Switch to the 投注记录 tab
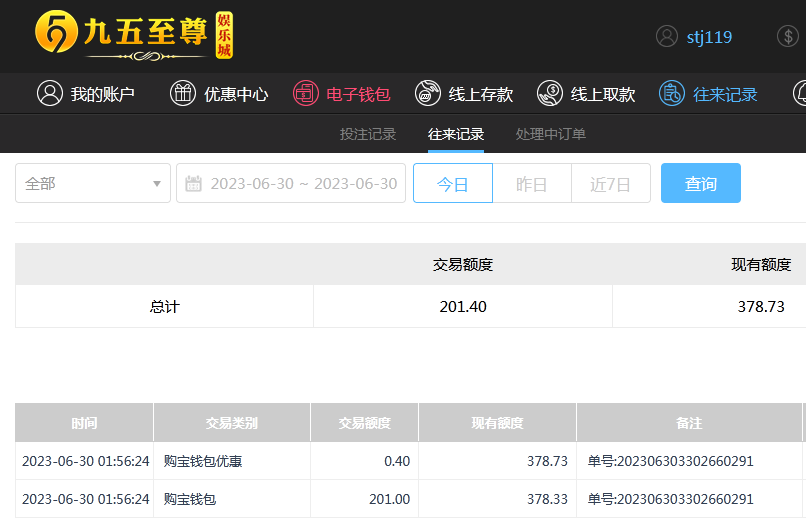This screenshot has width=806, height=530. pyautogui.click(x=368, y=135)
